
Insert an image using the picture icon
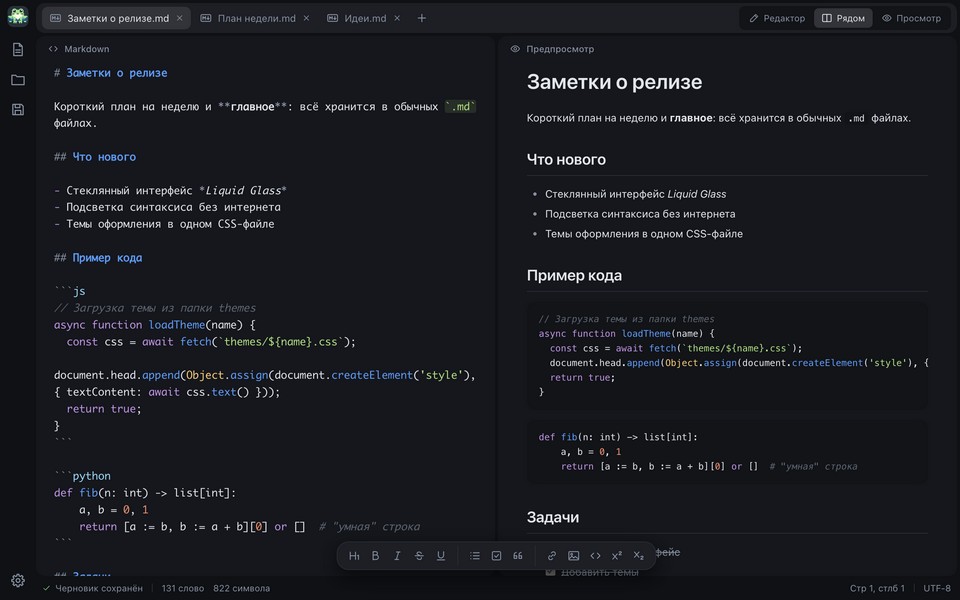click(x=574, y=556)
